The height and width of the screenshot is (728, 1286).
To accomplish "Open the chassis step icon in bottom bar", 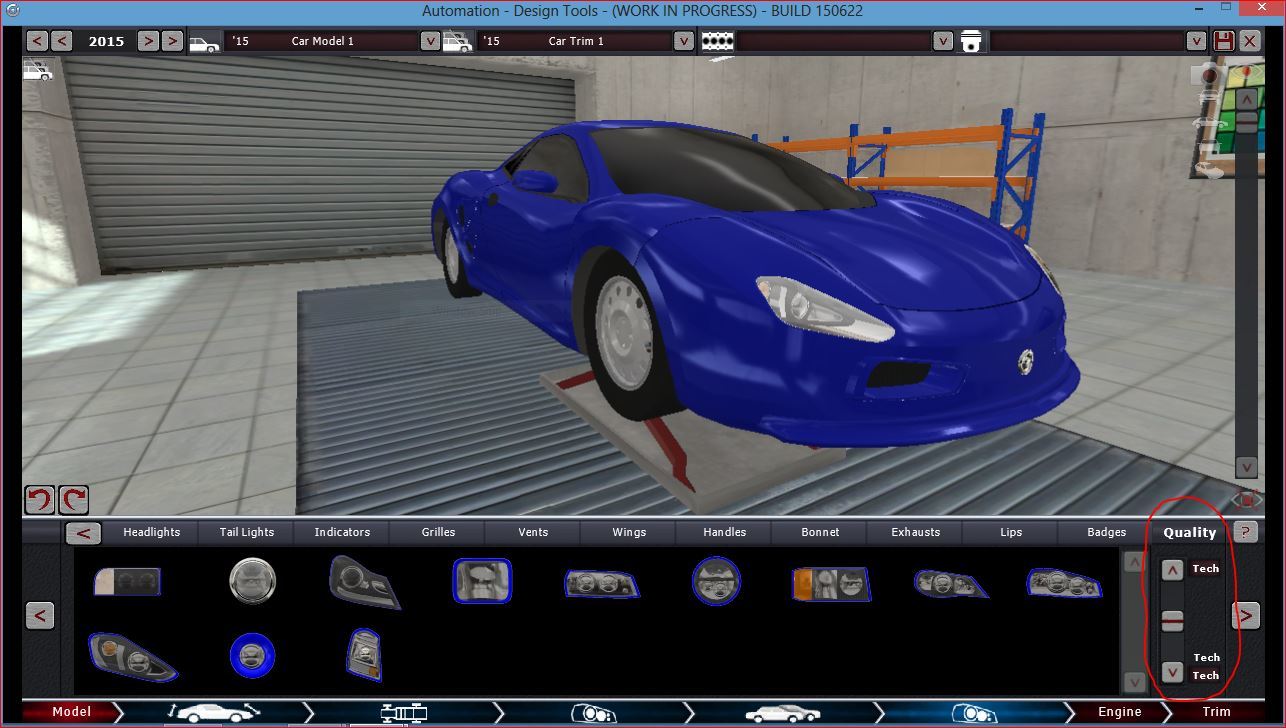I will pyautogui.click(x=404, y=712).
